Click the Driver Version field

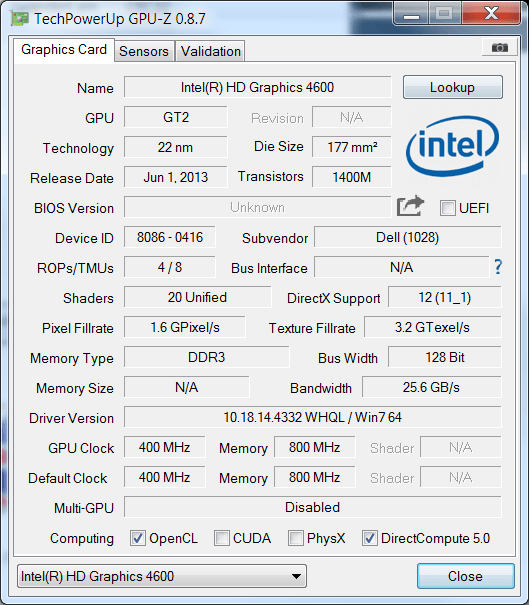[313, 417]
